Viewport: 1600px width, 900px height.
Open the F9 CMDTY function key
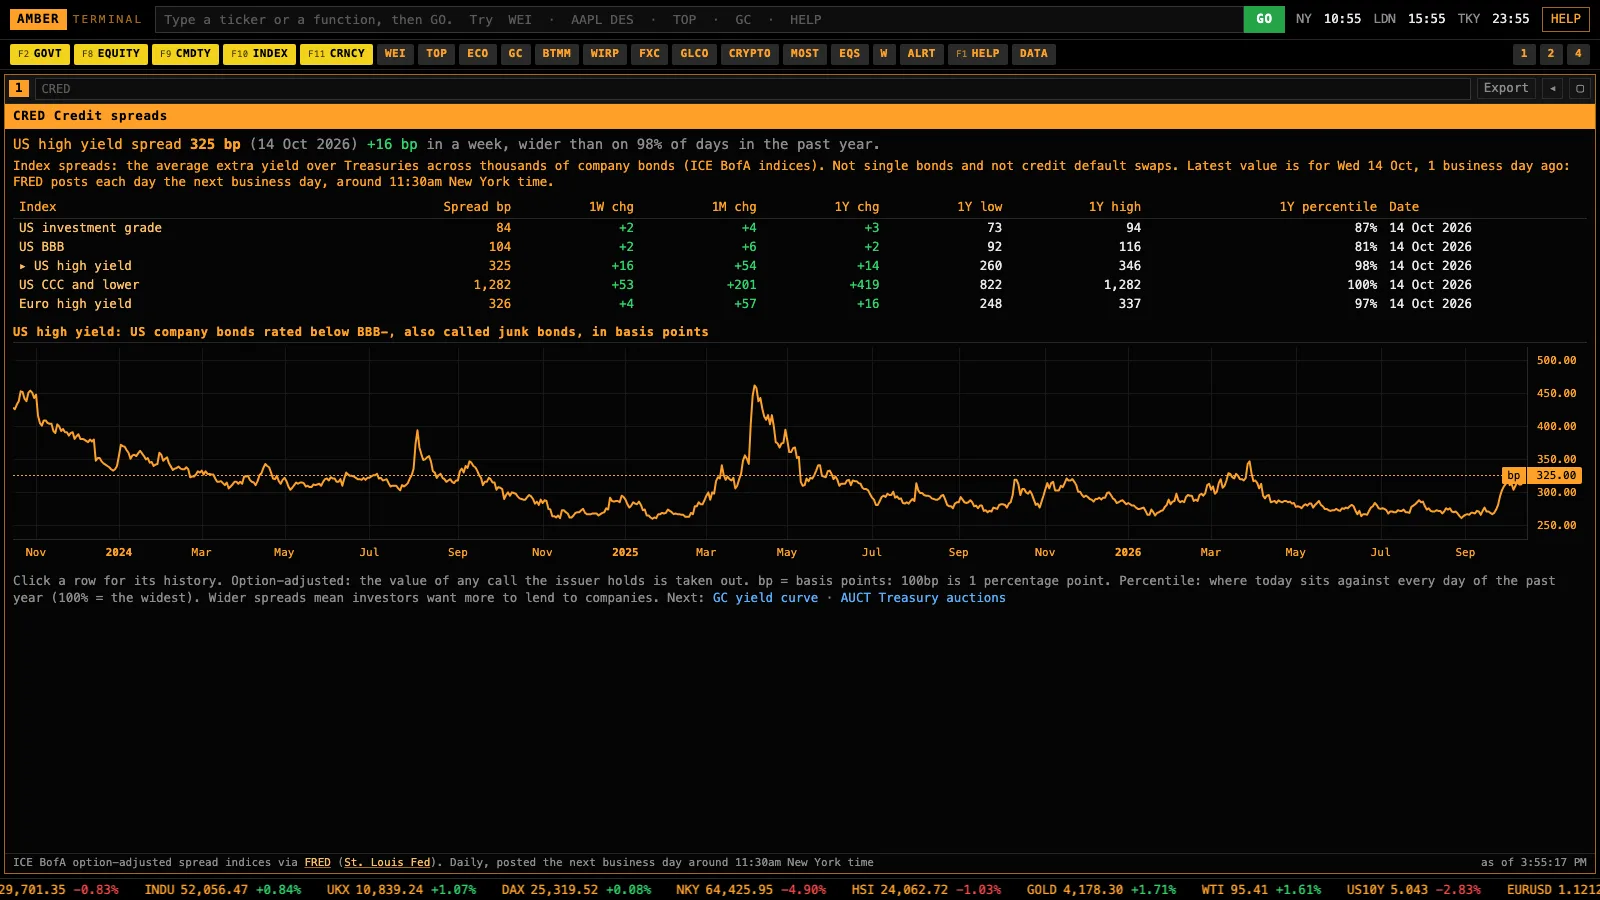185,54
